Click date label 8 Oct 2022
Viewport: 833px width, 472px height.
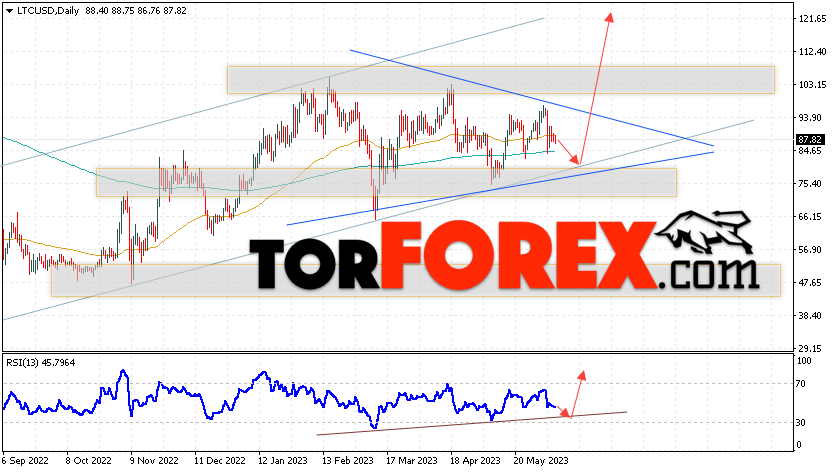[x=89, y=460]
